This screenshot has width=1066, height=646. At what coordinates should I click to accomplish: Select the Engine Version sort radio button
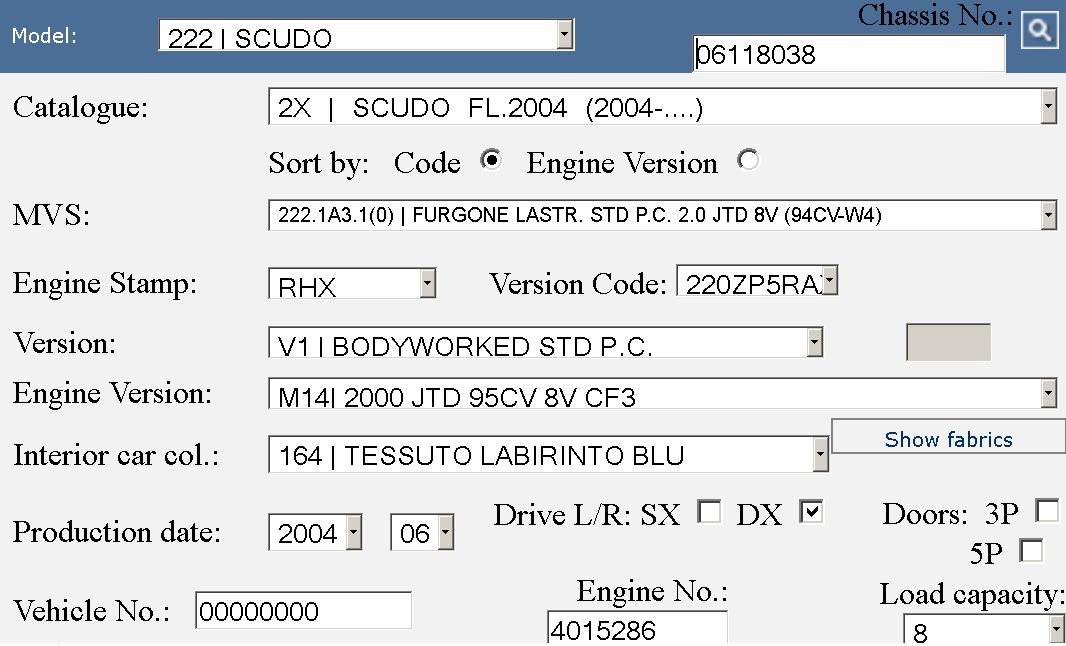pyautogui.click(x=747, y=160)
